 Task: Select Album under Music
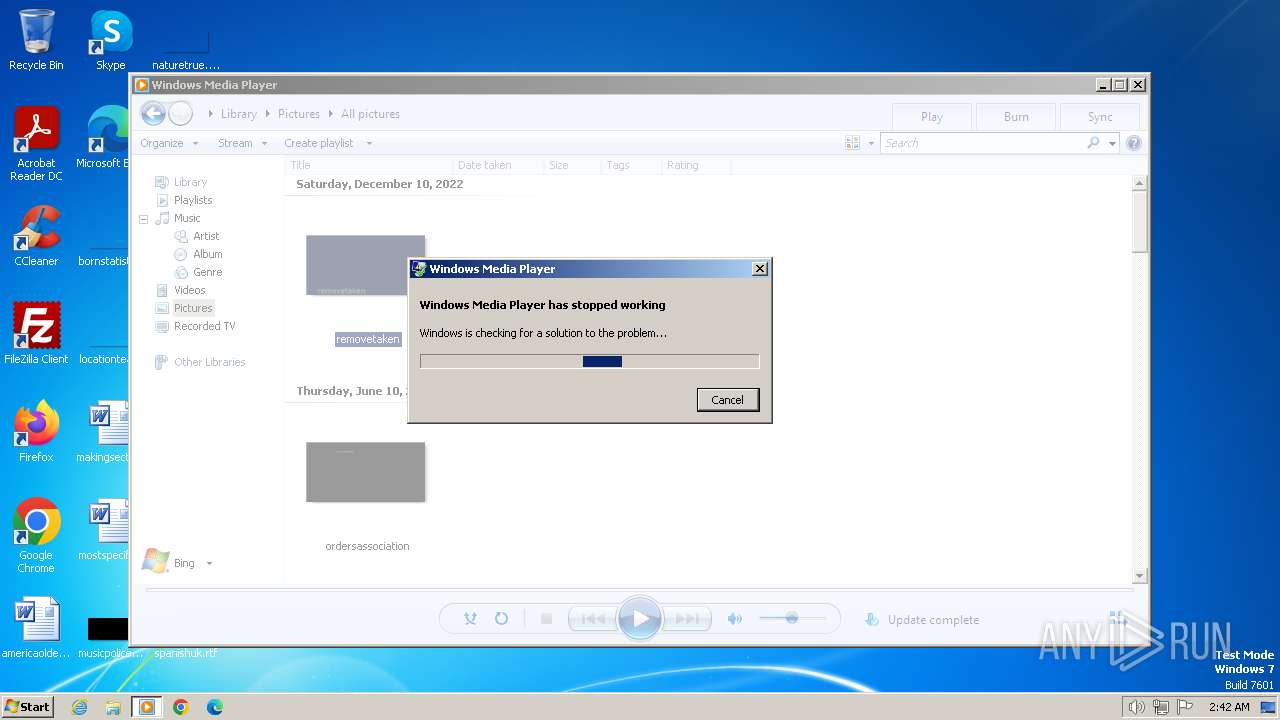[x=207, y=254]
